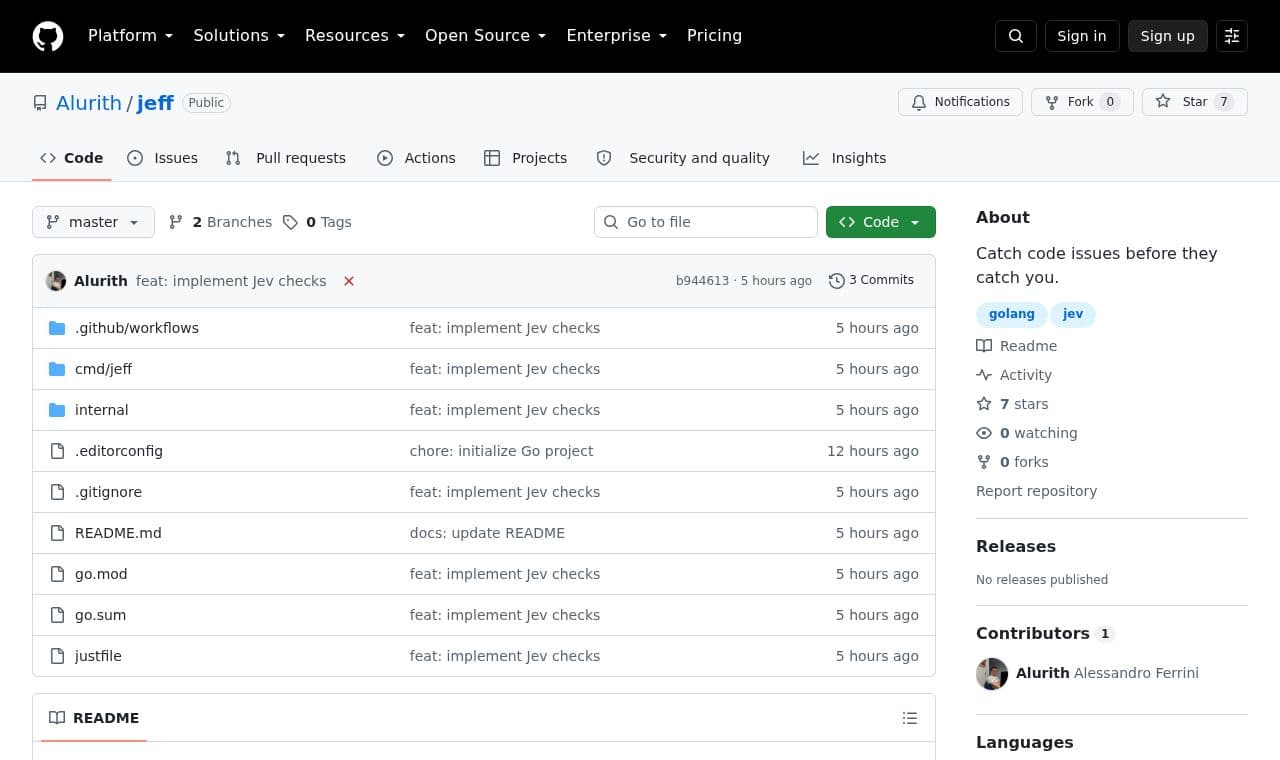Open Alurith contributor profile link

coord(1042,673)
